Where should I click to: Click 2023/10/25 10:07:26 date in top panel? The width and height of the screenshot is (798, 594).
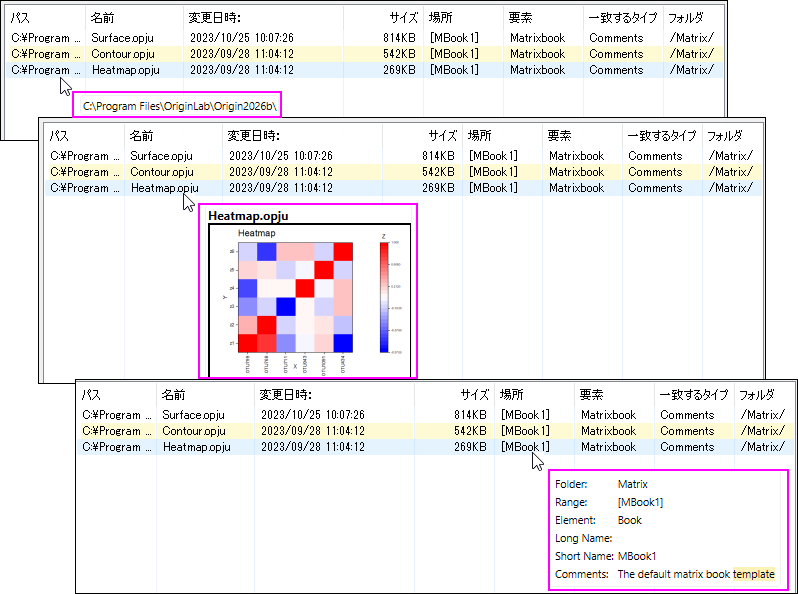(242, 38)
